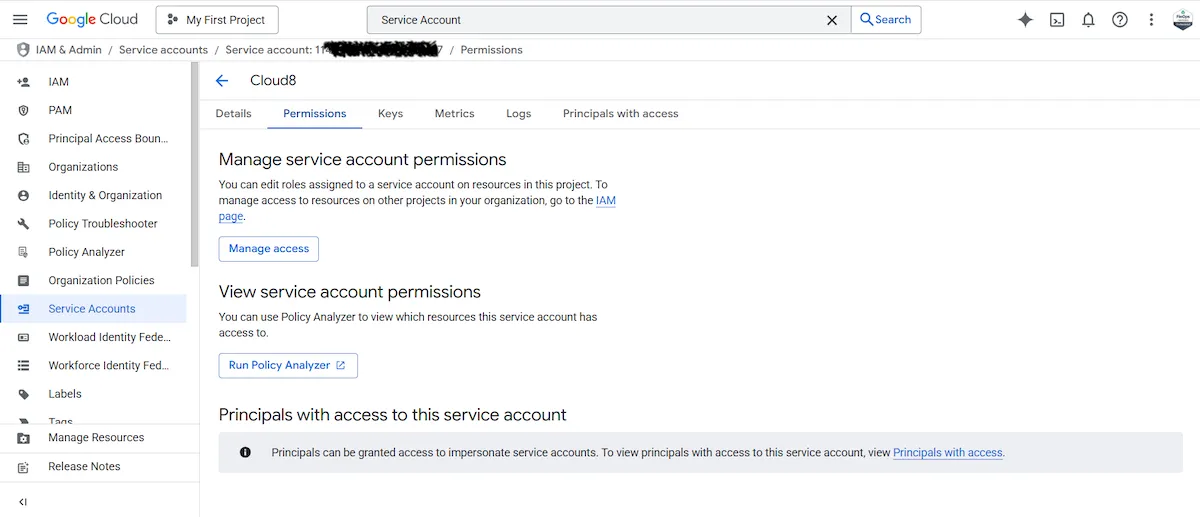The image size is (1200, 517).
Task: Click the PAM shield sidebar icon
Action: tap(23, 110)
